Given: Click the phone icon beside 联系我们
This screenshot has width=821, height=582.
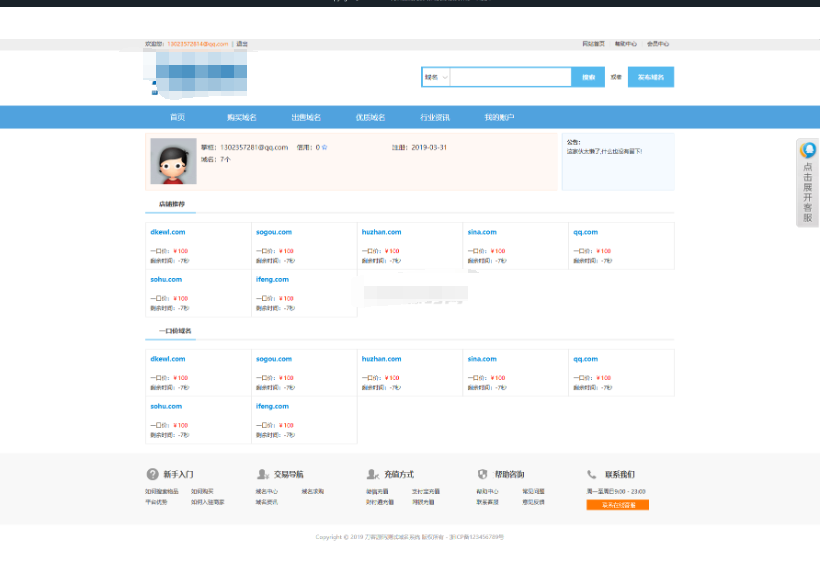Looking at the screenshot, I should pyautogui.click(x=592, y=474).
